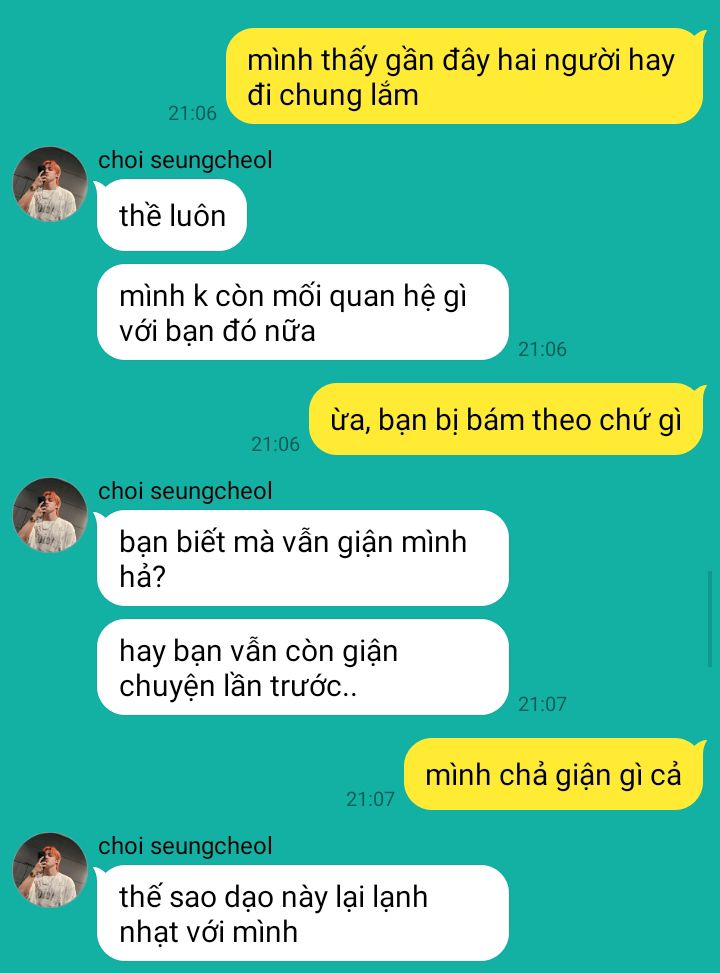Tap 21:07 timestamp after 'chuyện lần trước..'

pyautogui.click(x=542, y=704)
